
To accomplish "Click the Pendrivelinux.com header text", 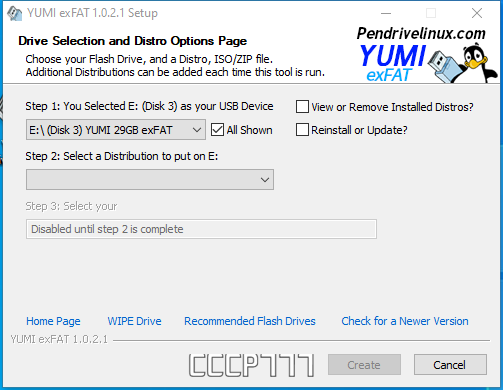I will (421, 33).
